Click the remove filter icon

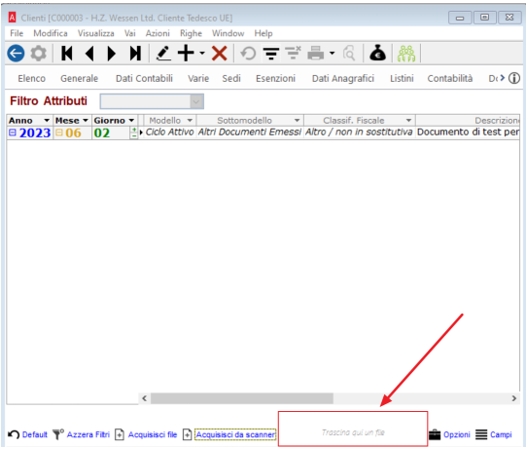point(293,53)
